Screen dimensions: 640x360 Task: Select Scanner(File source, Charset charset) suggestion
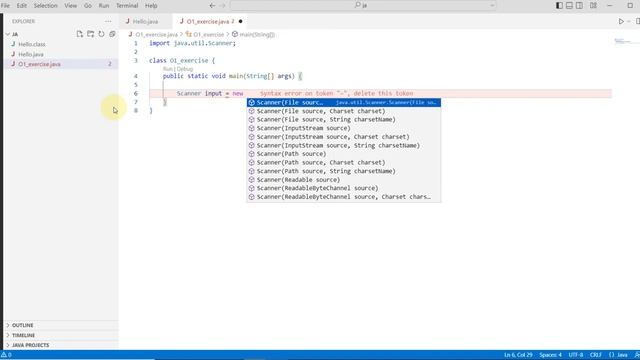[x=344, y=111]
